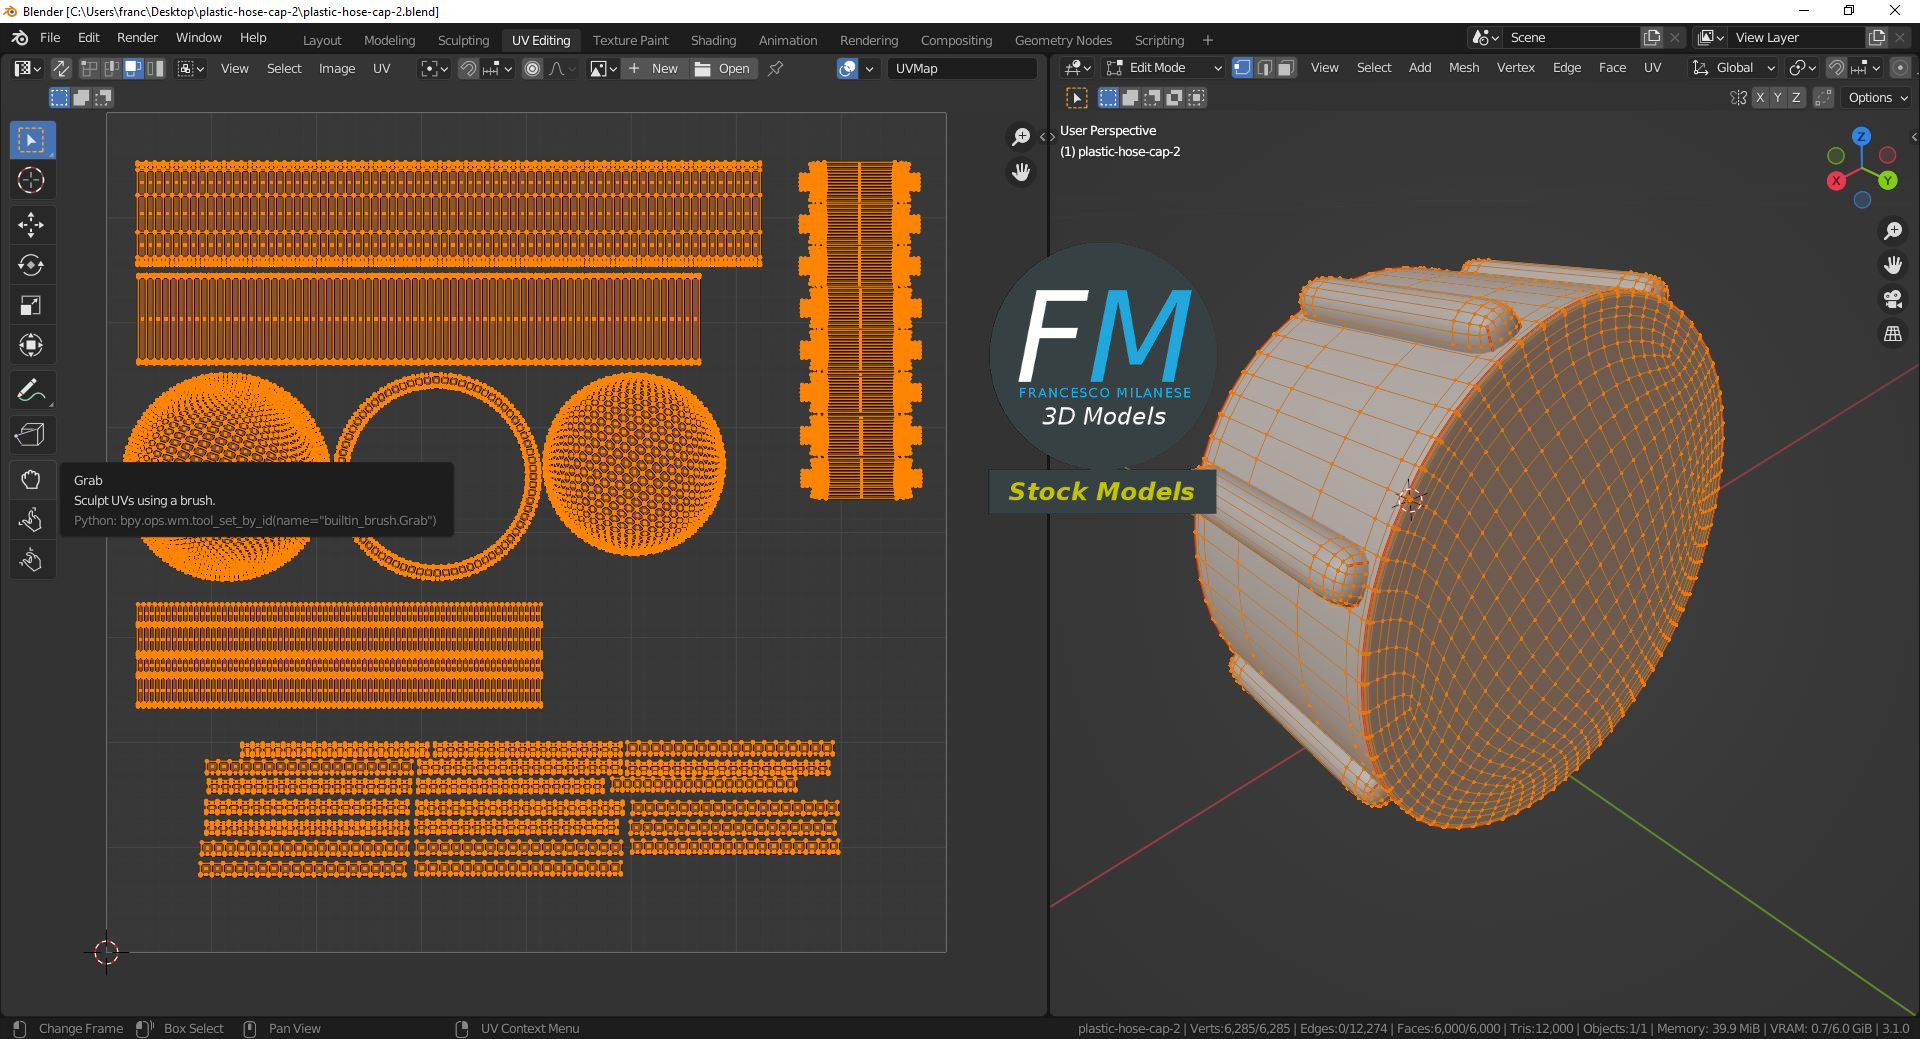Toggle camera view in 3D viewport
The height and width of the screenshot is (1039, 1920).
(1892, 300)
